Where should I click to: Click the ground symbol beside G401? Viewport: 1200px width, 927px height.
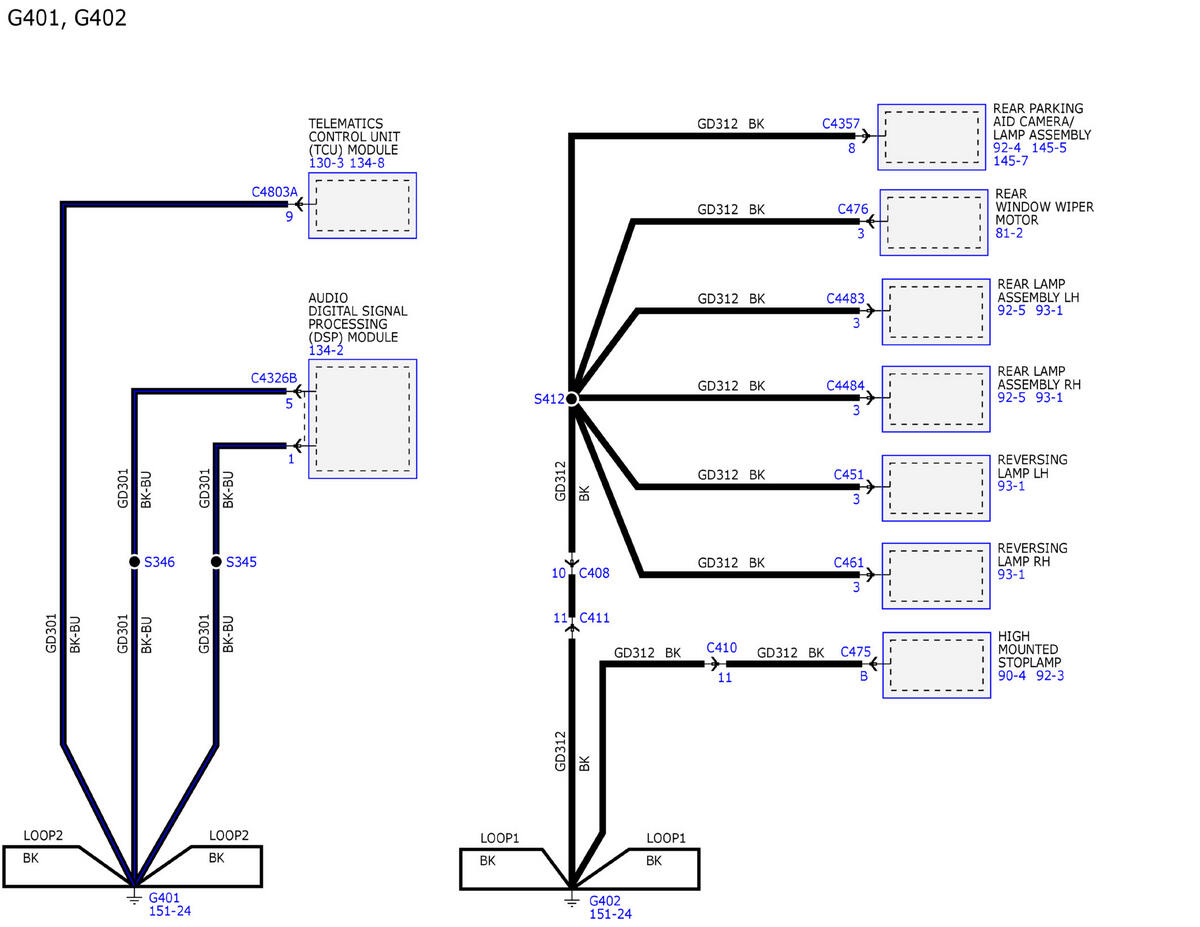pyautogui.click(x=134, y=897)
